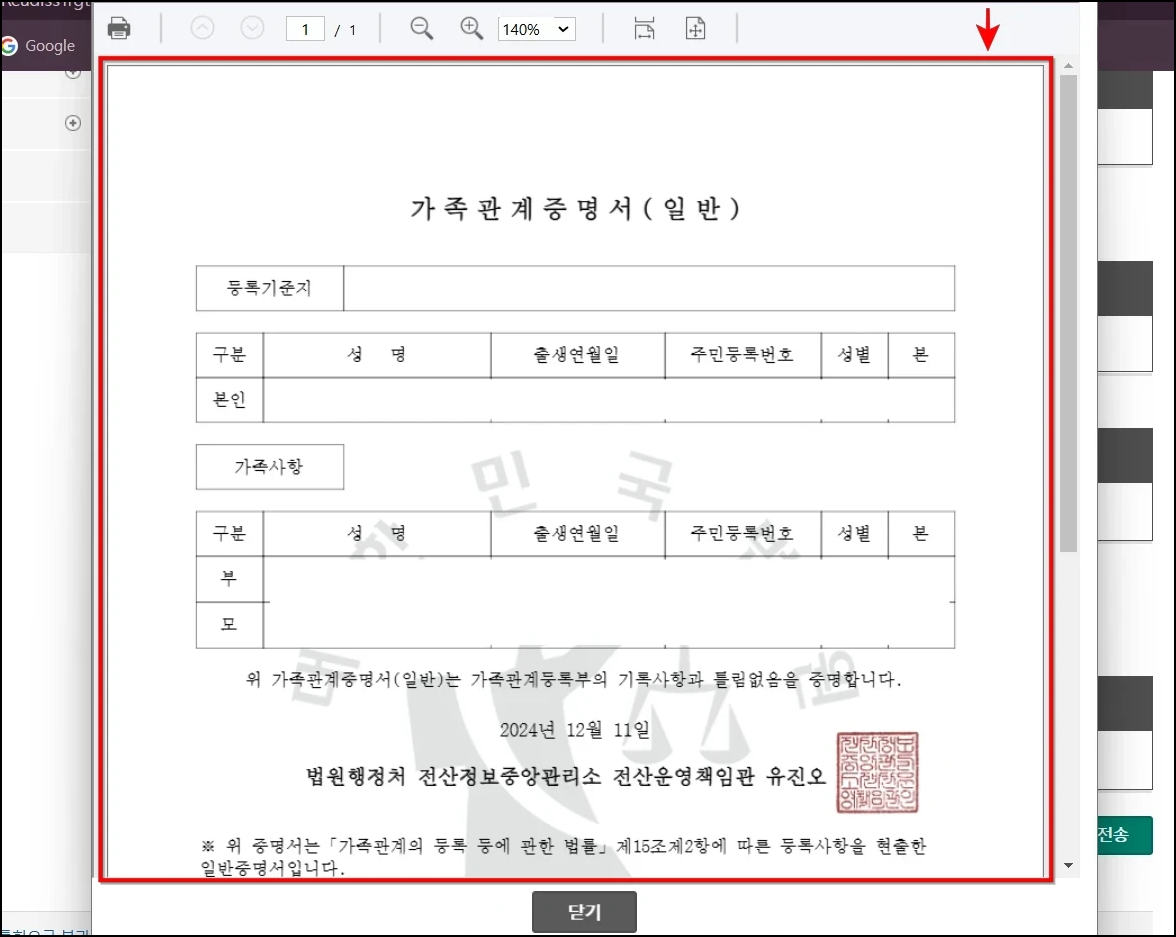This screenshot has width=1176, height=937.
Task: Click the print icon in the PDF toolbar
Action: point(119,28)
